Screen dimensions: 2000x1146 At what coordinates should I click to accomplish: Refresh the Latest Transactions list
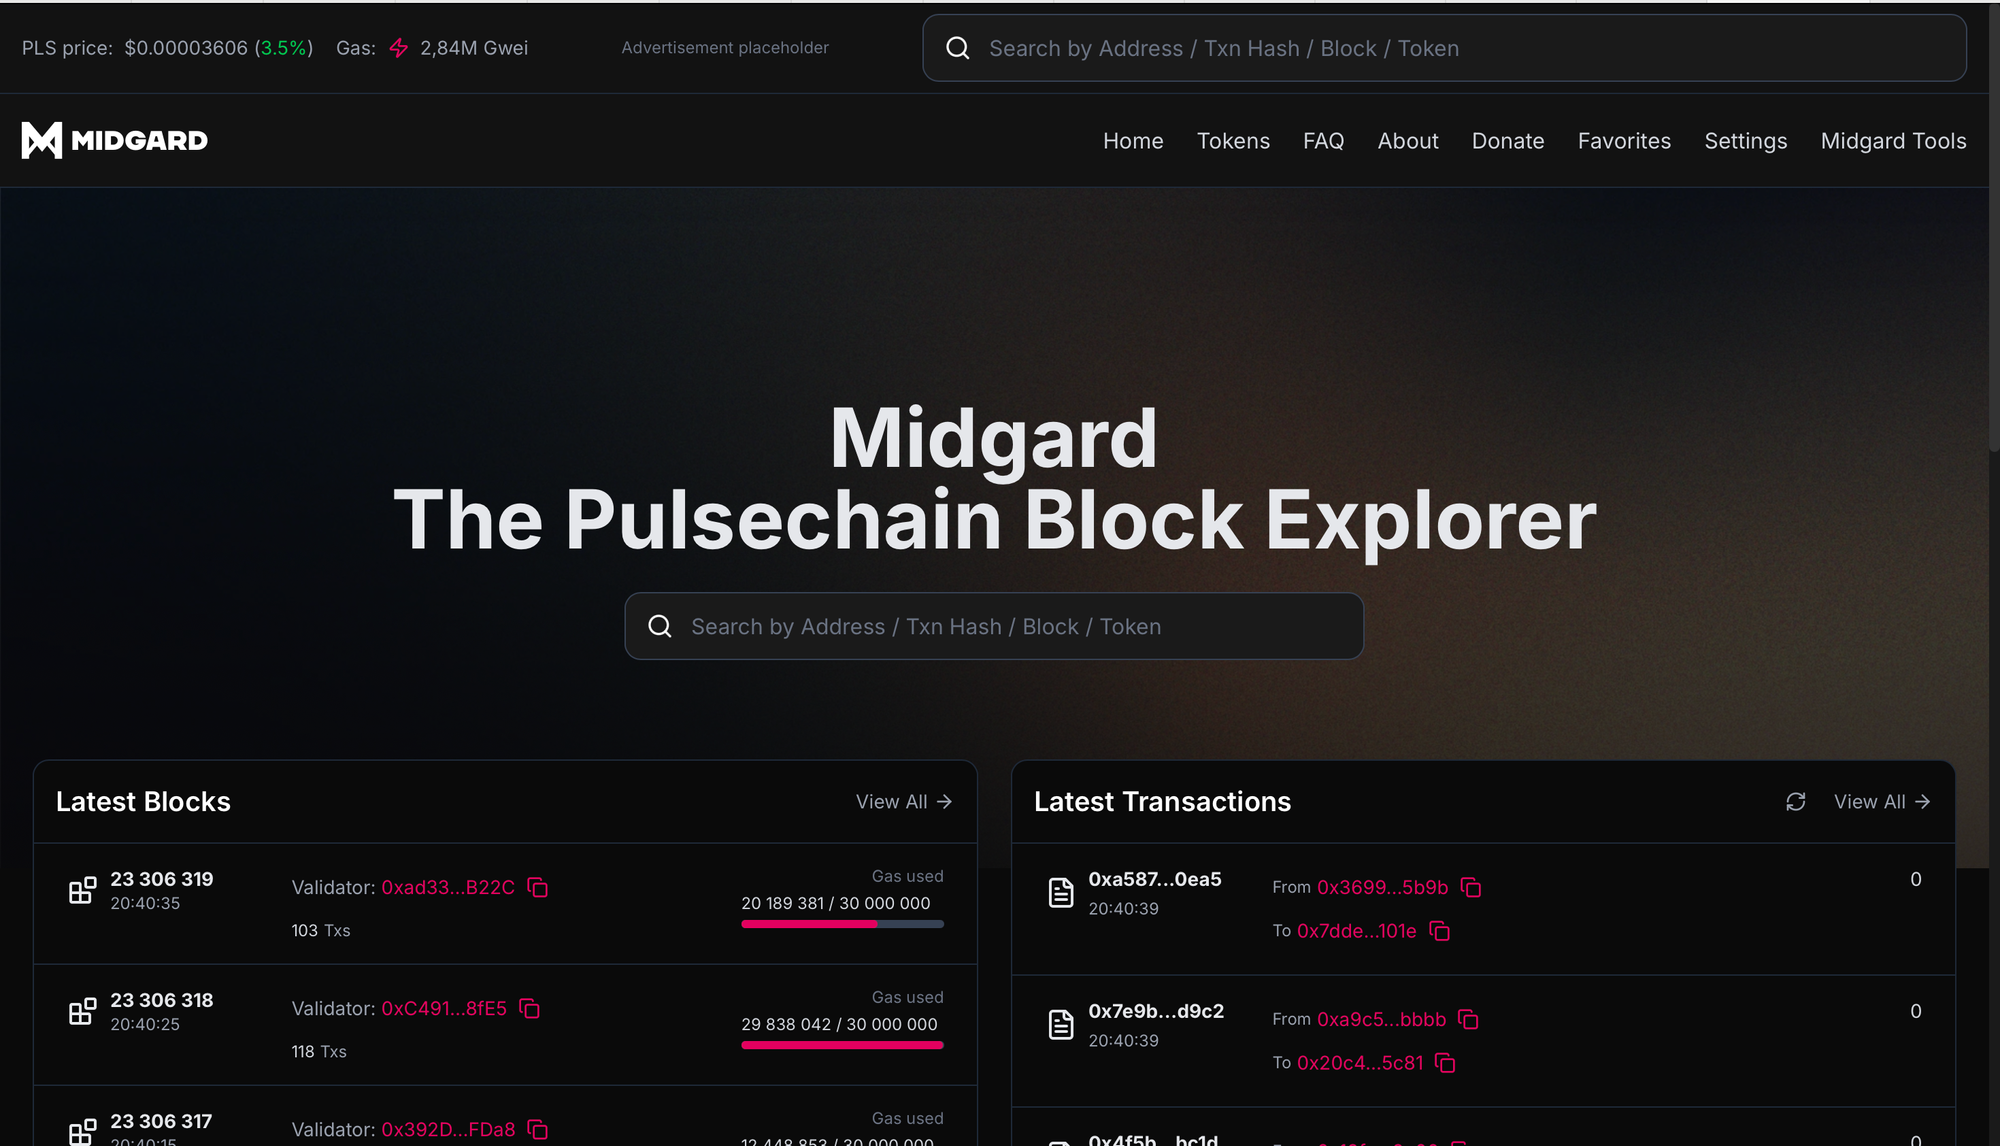[1796, 802]
